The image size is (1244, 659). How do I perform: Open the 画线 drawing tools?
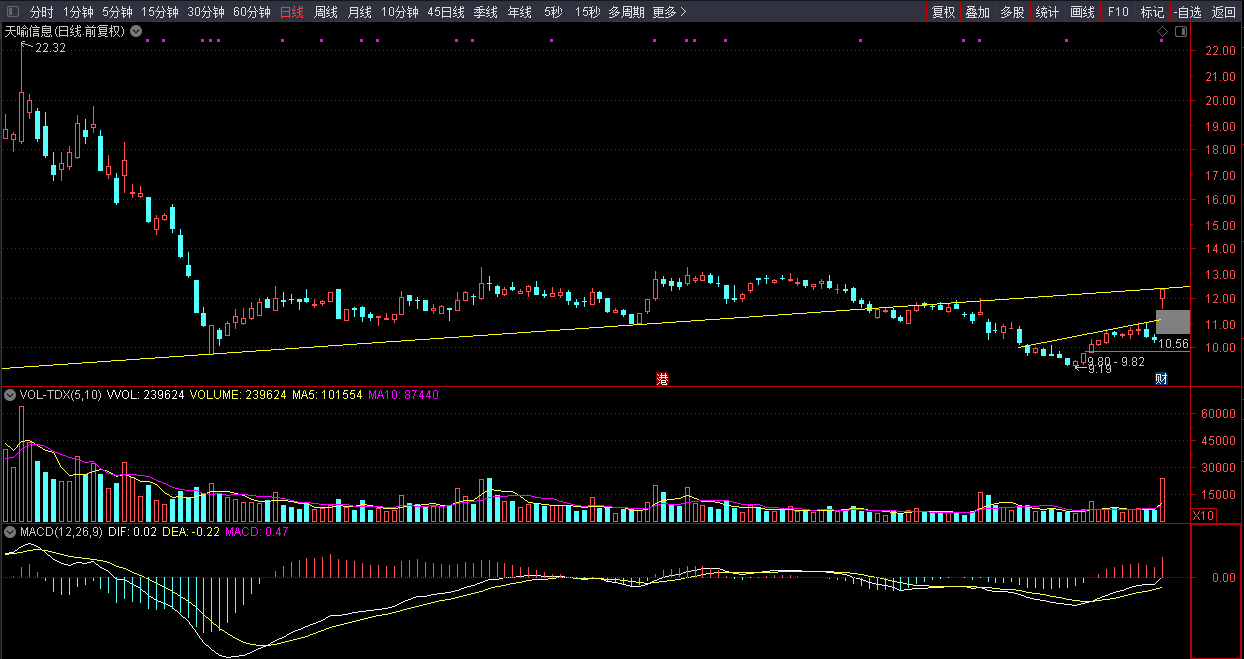(x=1082, y=12)
